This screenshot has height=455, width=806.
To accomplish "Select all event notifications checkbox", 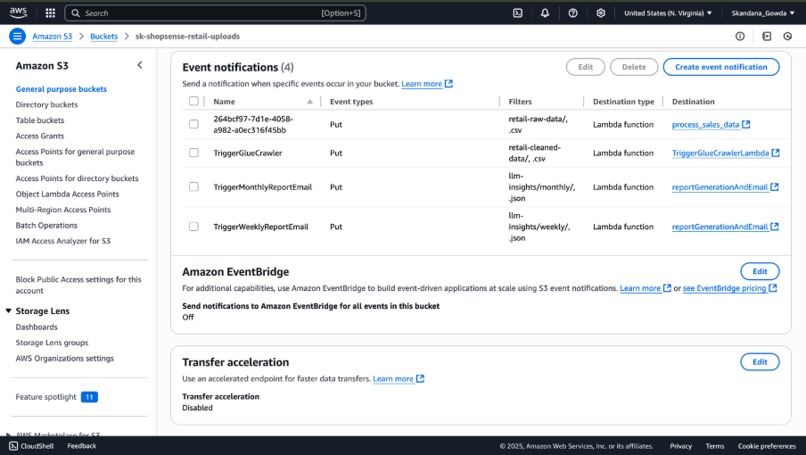I will (x=194, y=101).
